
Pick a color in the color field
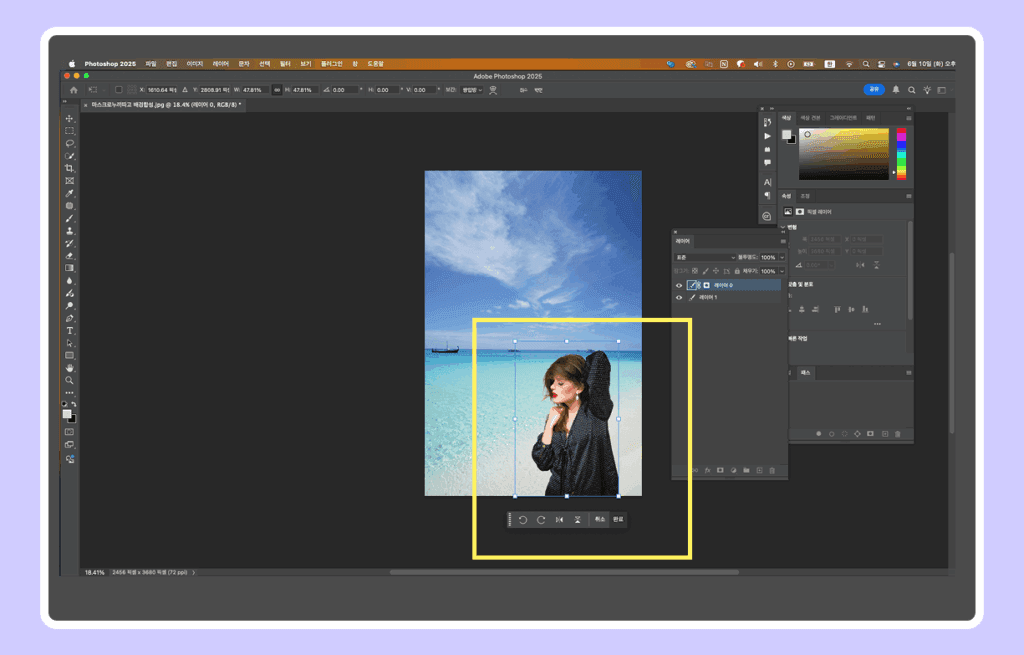click(x=844, y=153)
